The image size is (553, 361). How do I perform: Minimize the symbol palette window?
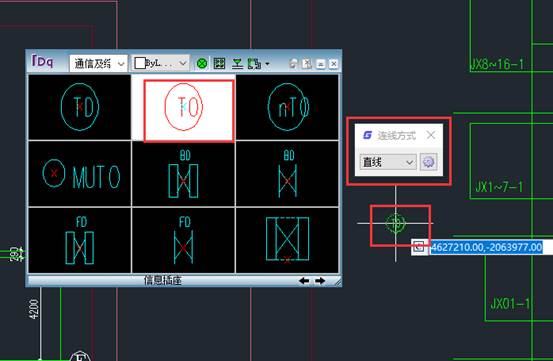[320, 63]
